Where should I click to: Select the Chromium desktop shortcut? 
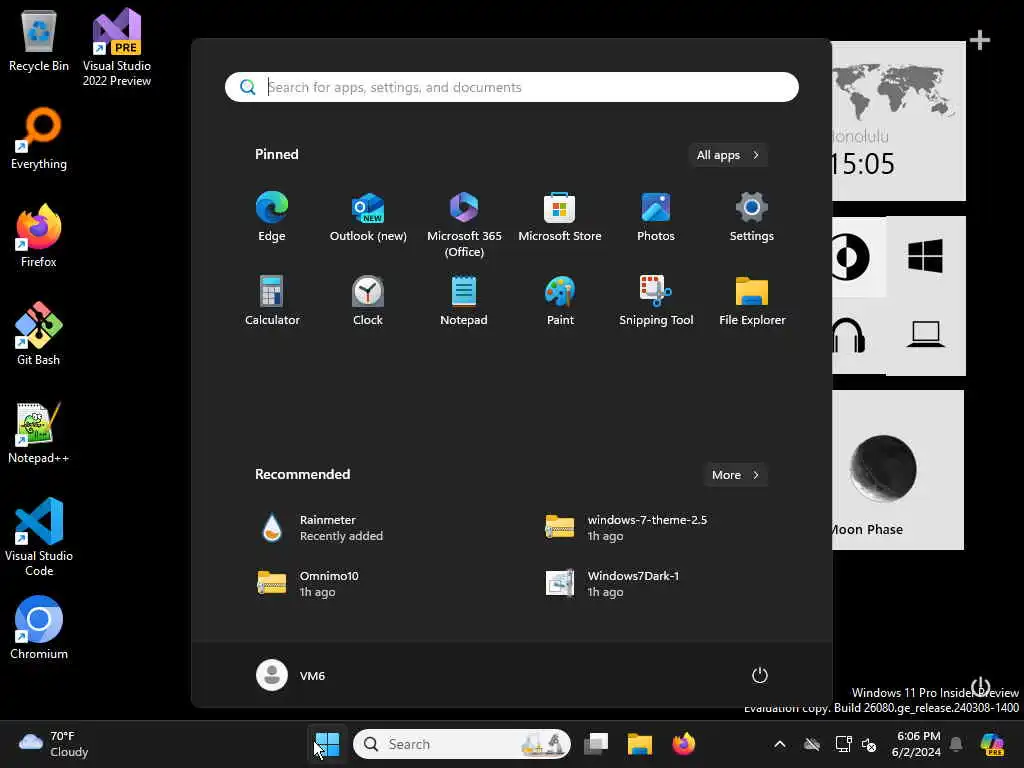point(39,628)
